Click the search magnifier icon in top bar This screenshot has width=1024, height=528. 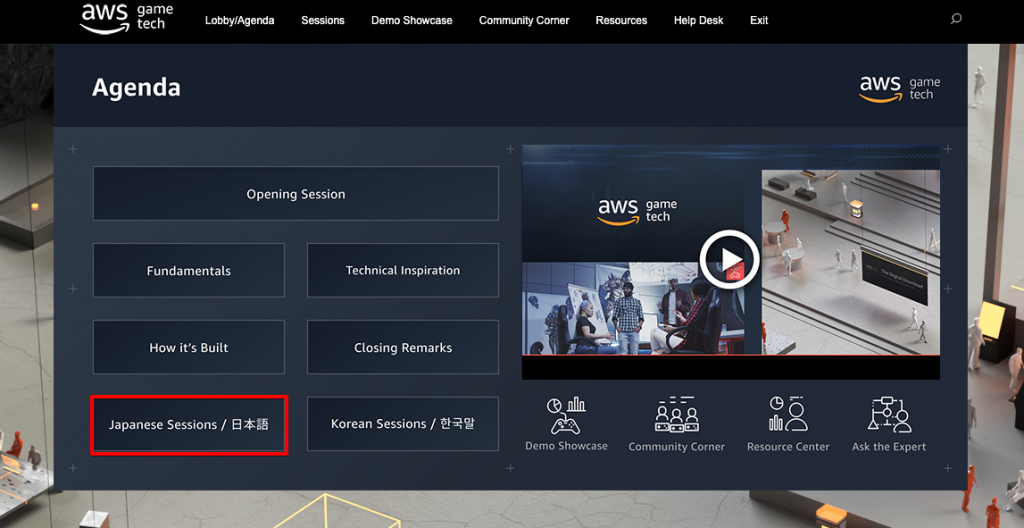(956, 19)
